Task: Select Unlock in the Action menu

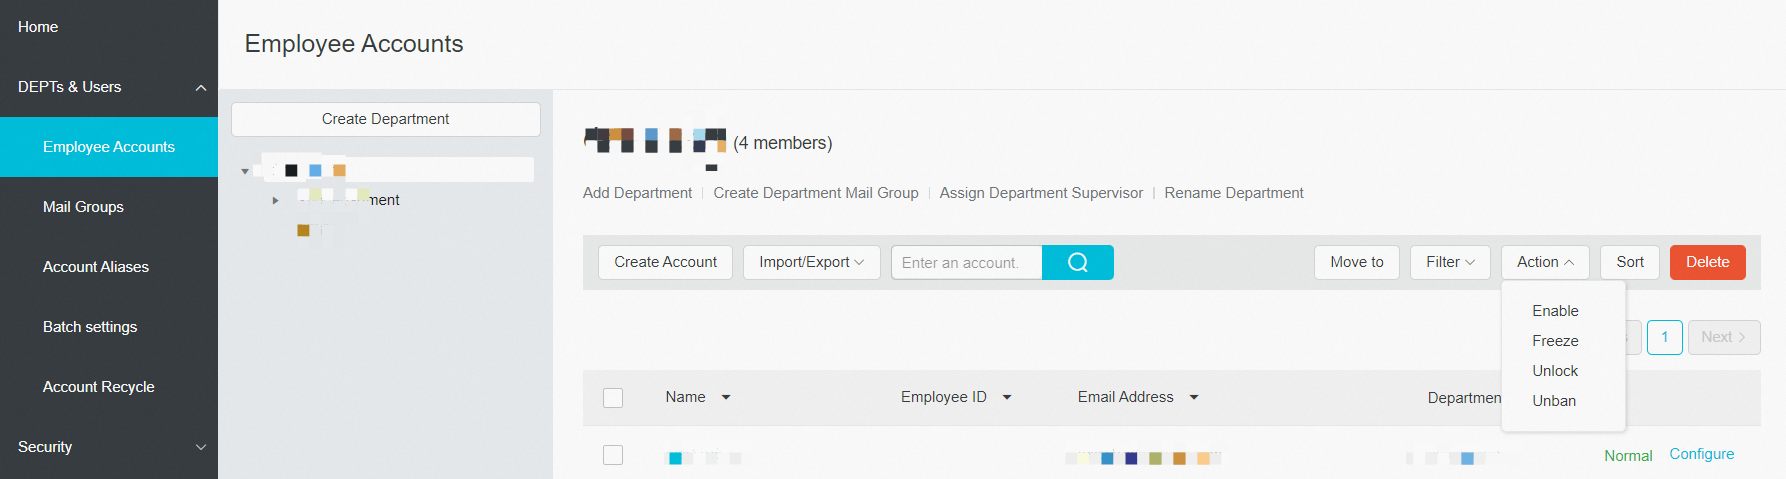Action: [x=1555, y=371]
